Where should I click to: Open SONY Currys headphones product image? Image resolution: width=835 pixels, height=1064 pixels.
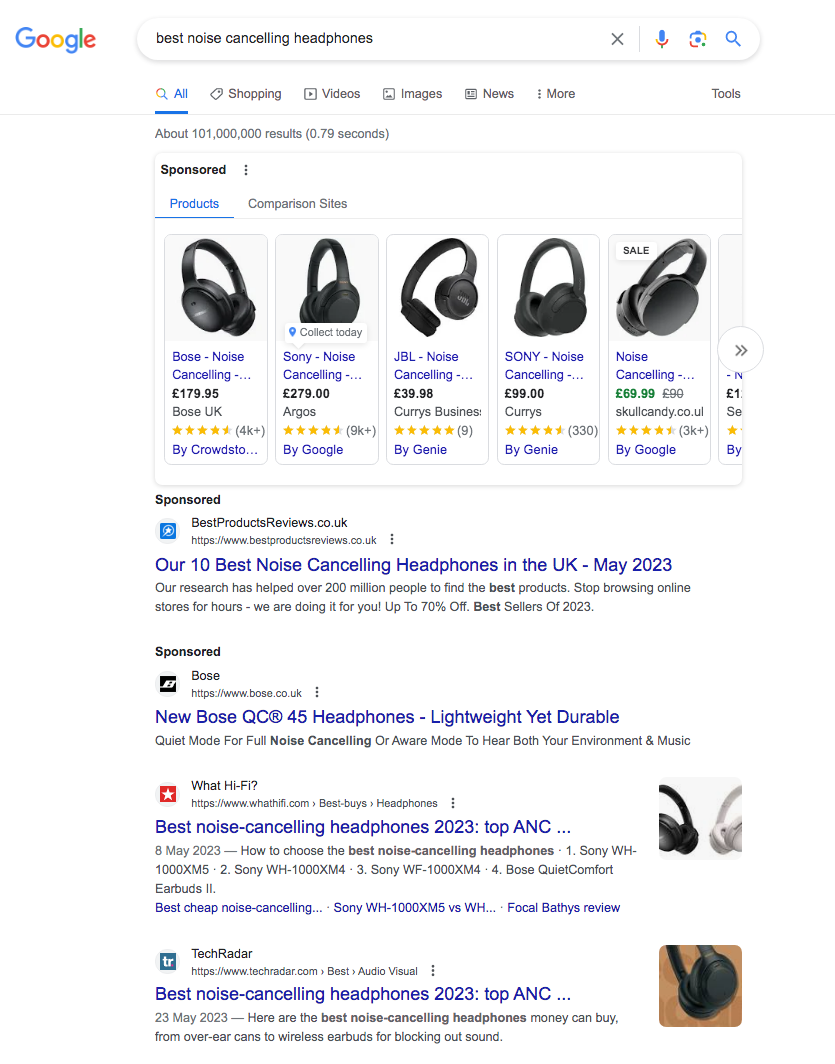549,288
